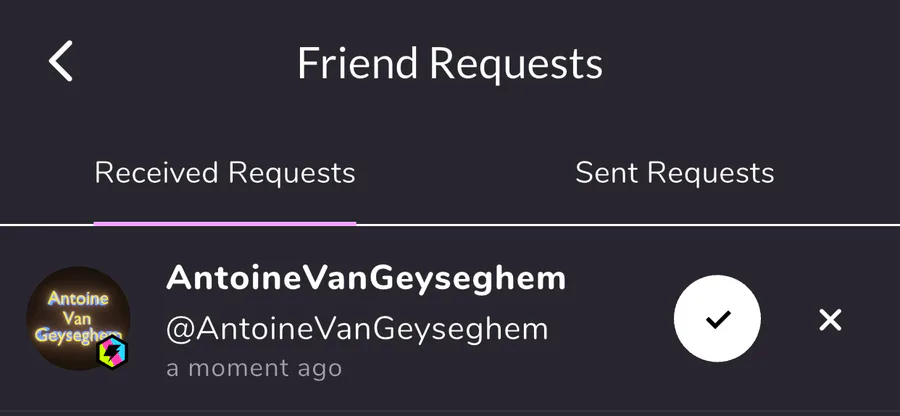Decline the request with the X icon
This screenshot has height=416, width=900.
830,320
